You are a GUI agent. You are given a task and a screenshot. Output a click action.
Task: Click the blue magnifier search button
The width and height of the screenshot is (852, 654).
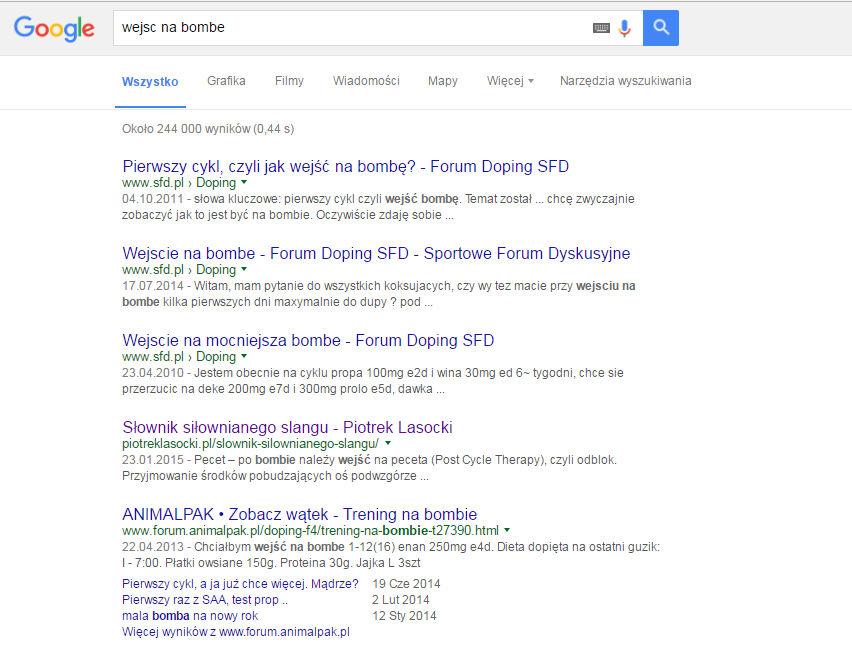coord(661,28)
